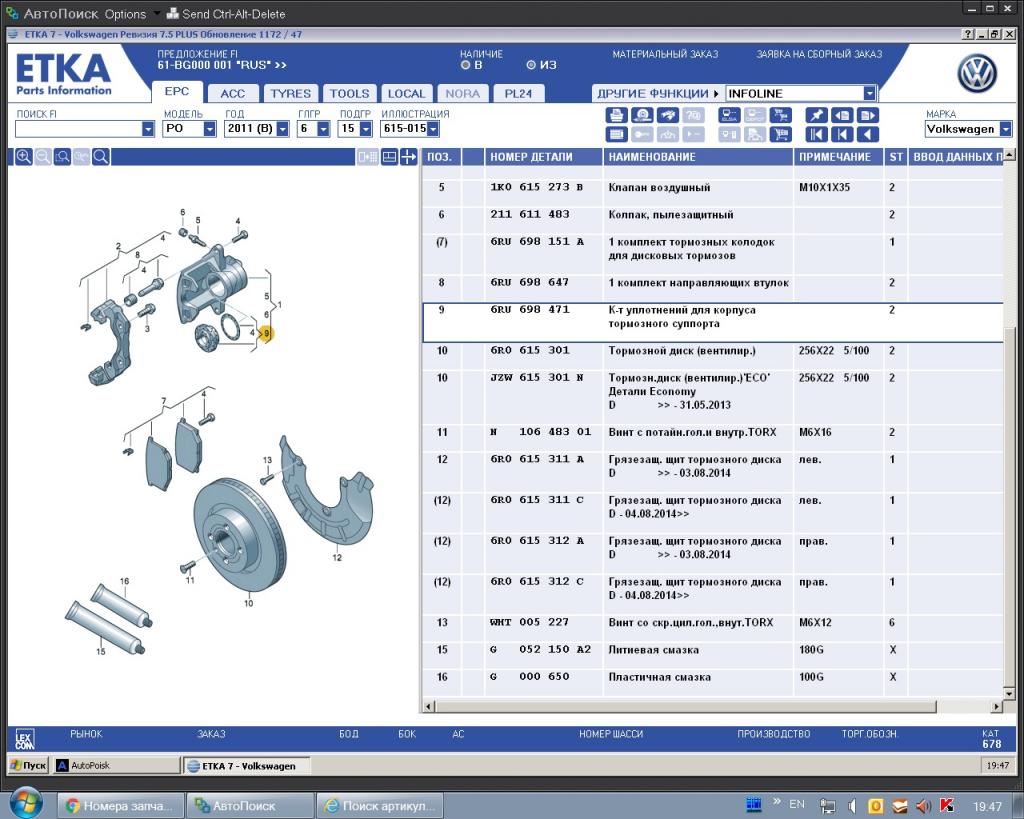Click the plain magnifier icon
This screenshot has height=819, width=1024.
[x=101, y=157]
